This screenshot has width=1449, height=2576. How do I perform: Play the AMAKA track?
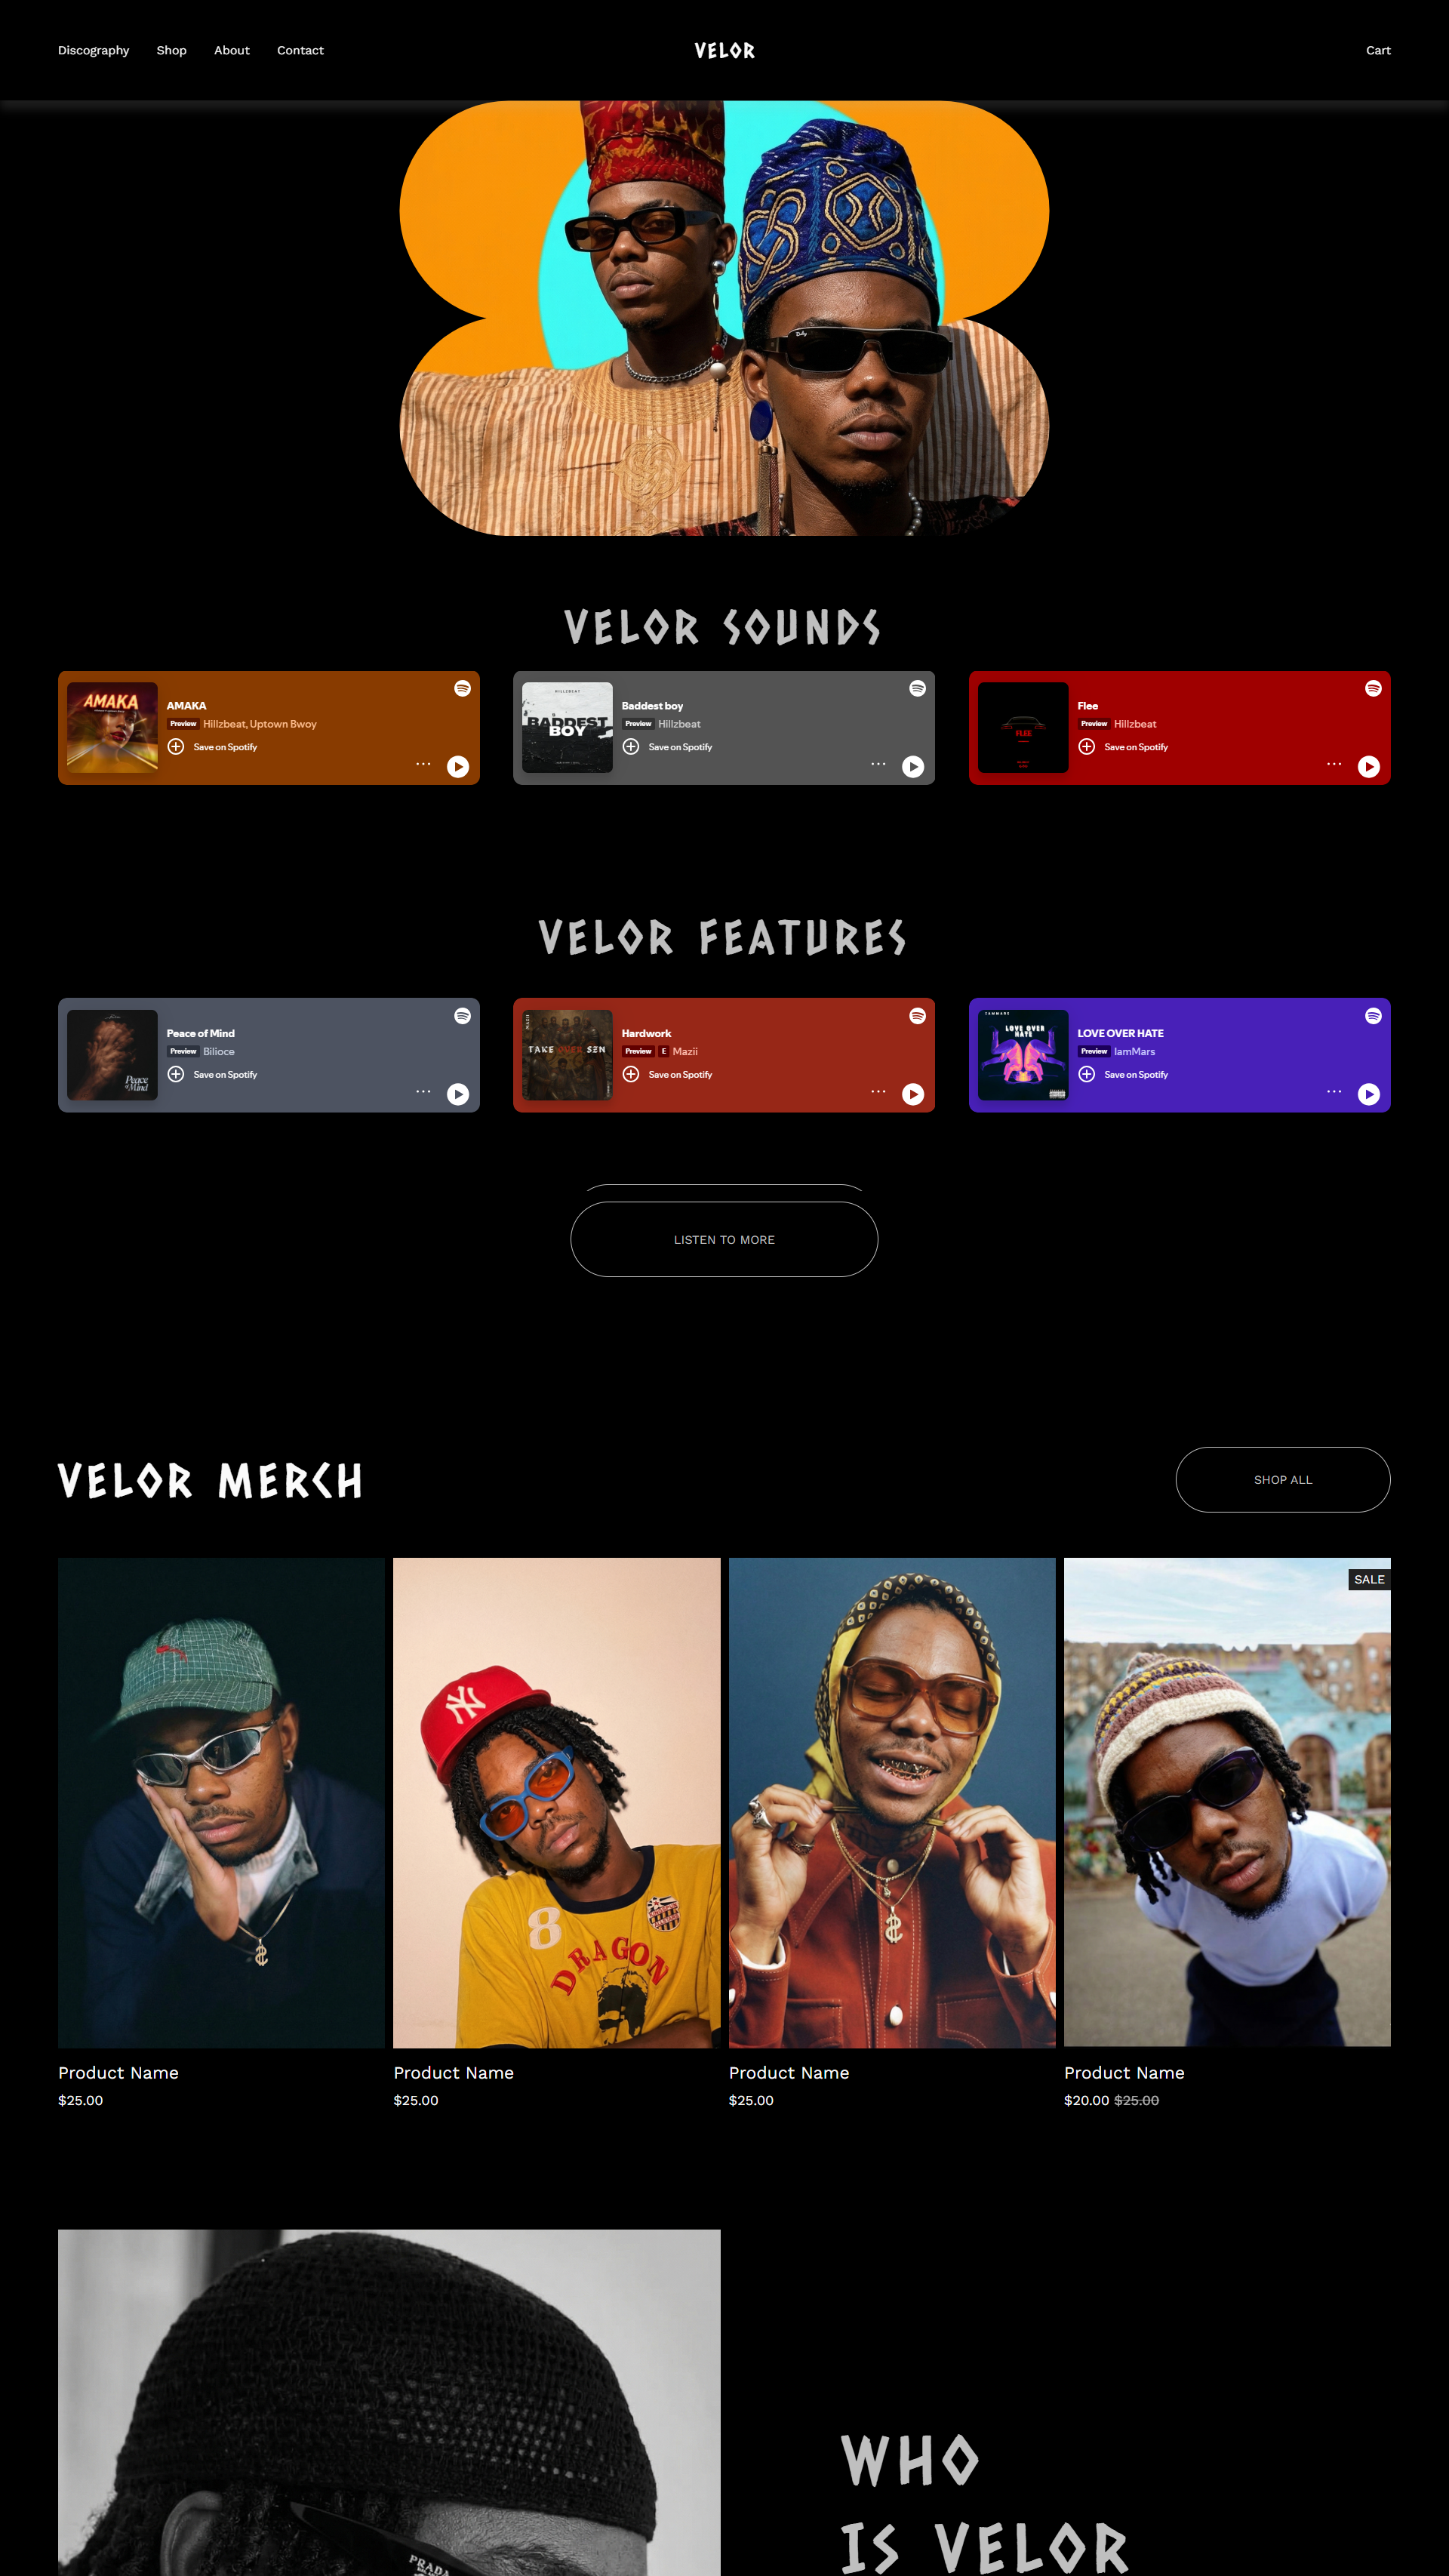tap(458, 766)
